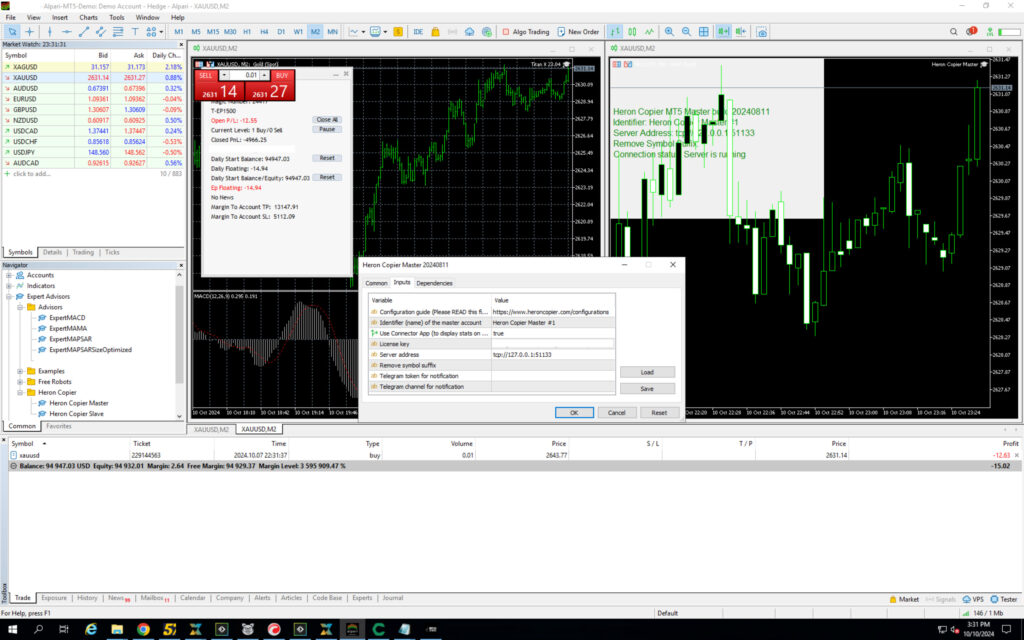Open the VPS cloud icon in toolbar
The width and height of the screenshot is (1024, 640).
pyautogui.click(x=469, y=31)
